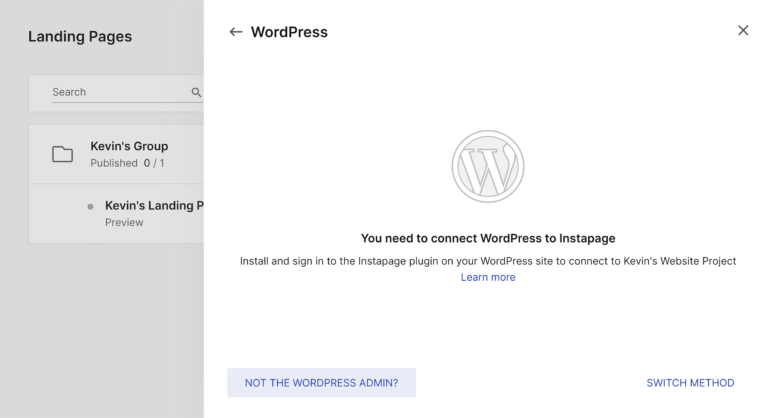Open Kevin's Group row
Screen dimensions: 768x418
coord(116,154)
